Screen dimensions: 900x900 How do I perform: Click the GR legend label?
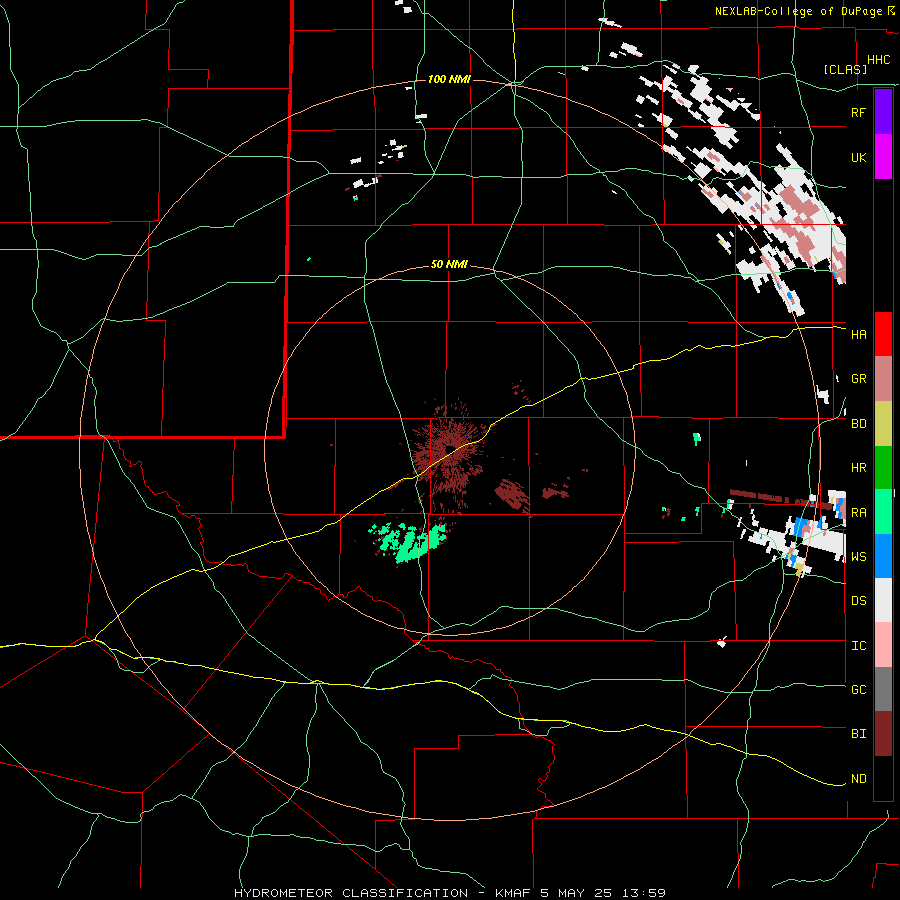(858, 379)
